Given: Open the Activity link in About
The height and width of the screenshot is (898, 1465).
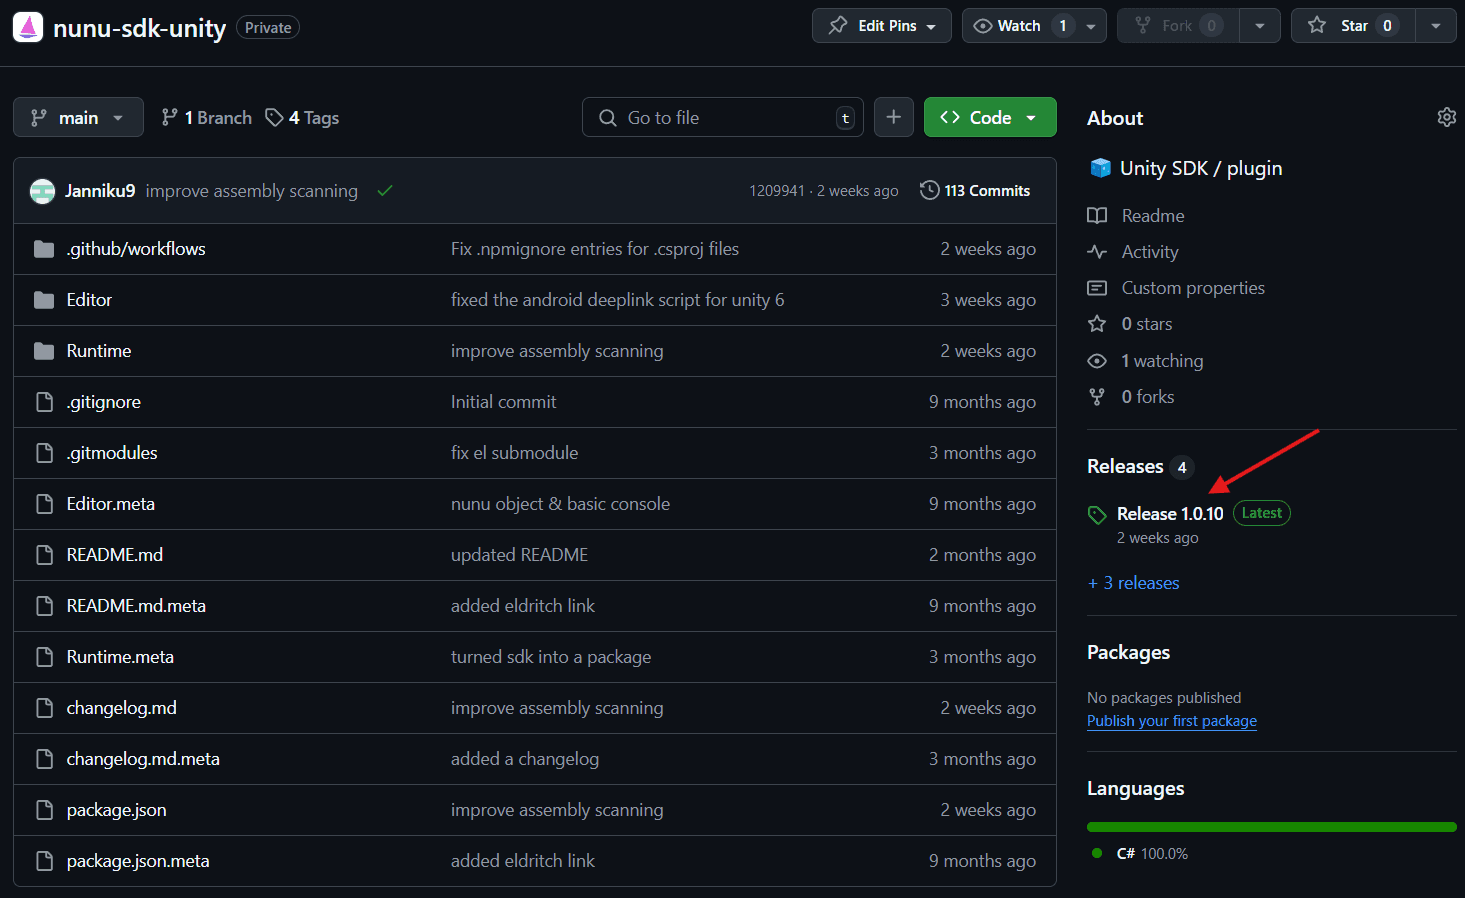Looking at the screenshot, I should (1150, 252).
